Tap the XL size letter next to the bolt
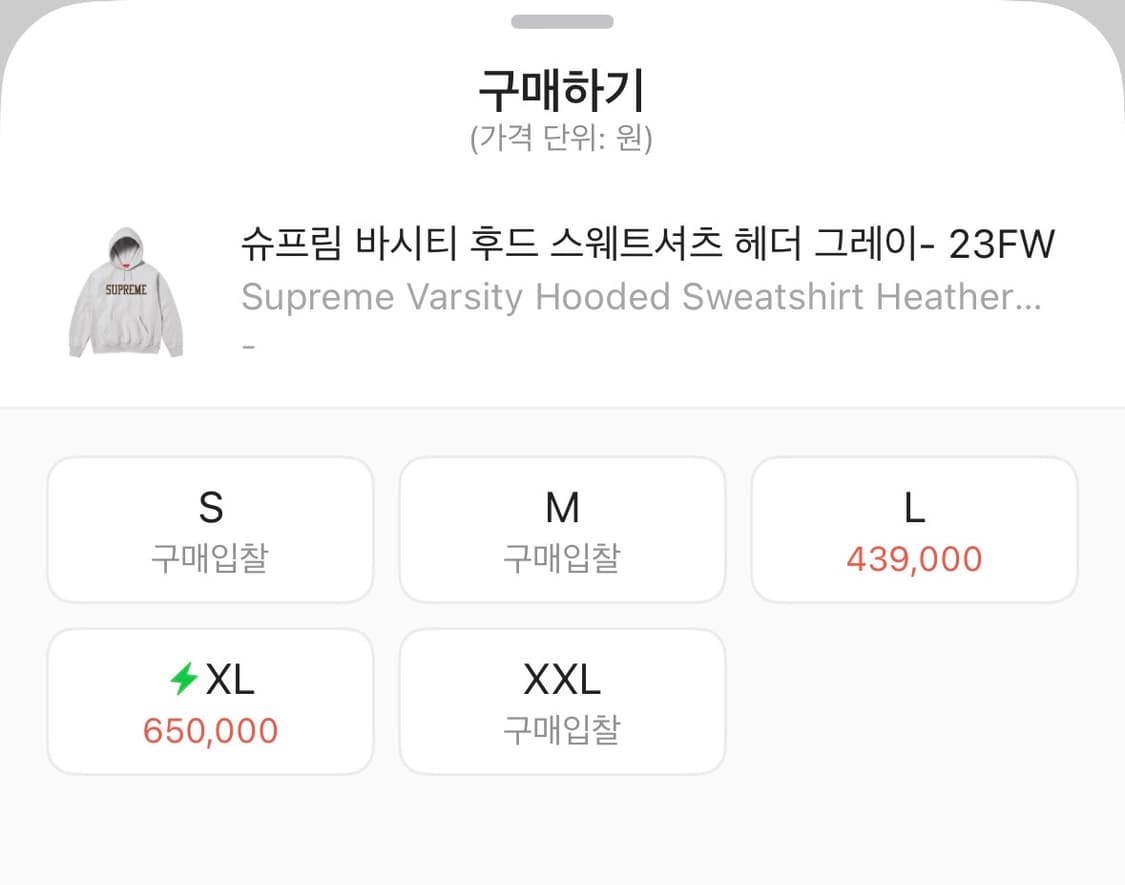Viewport: 1125px width, 885px height. tap(230, 679)
